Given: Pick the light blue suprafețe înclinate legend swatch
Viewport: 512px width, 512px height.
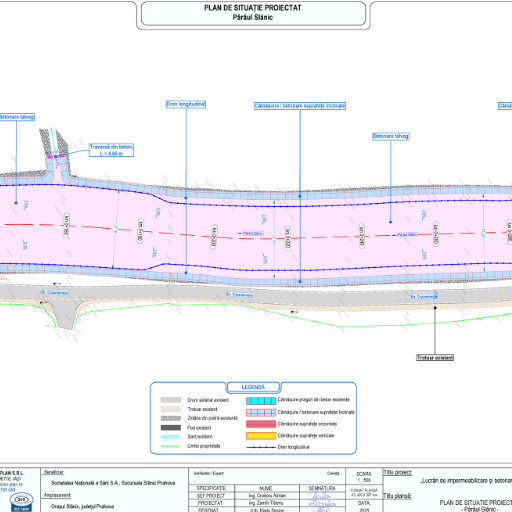Looking at the screenshot, I should [x=261, y=413].
